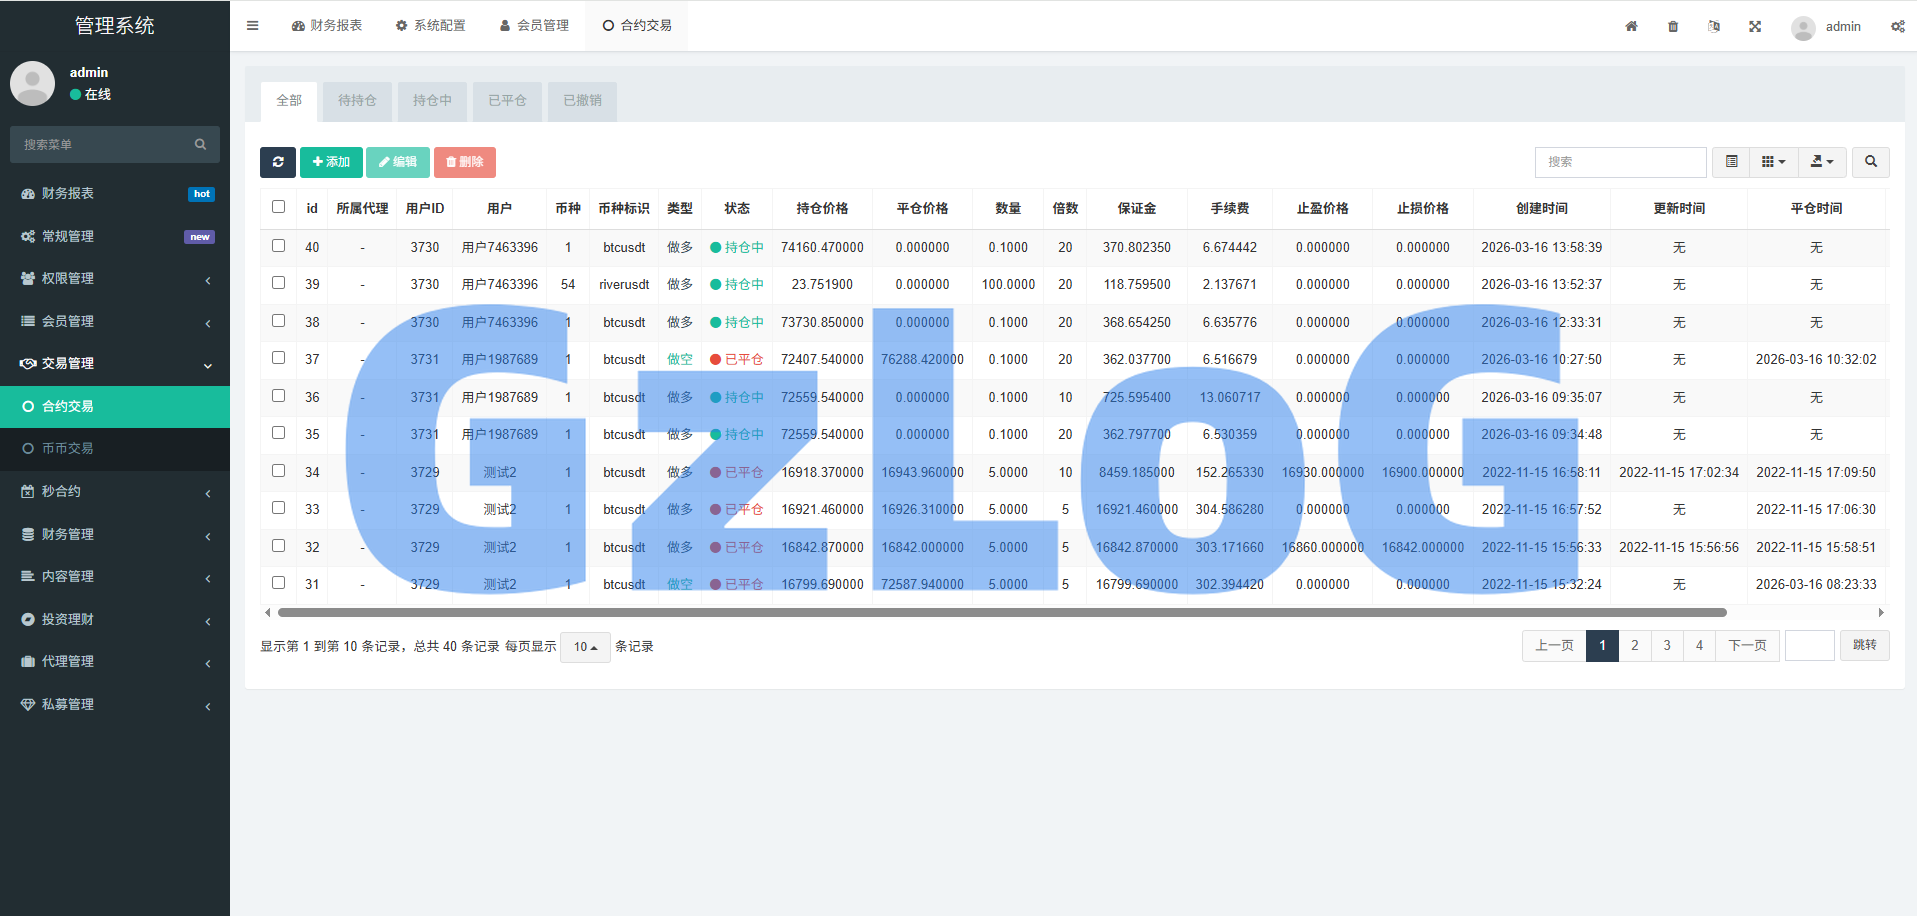Go to page 3 of records
The width and height of the screenshot is (1917, 916).
pos(1667,646)
